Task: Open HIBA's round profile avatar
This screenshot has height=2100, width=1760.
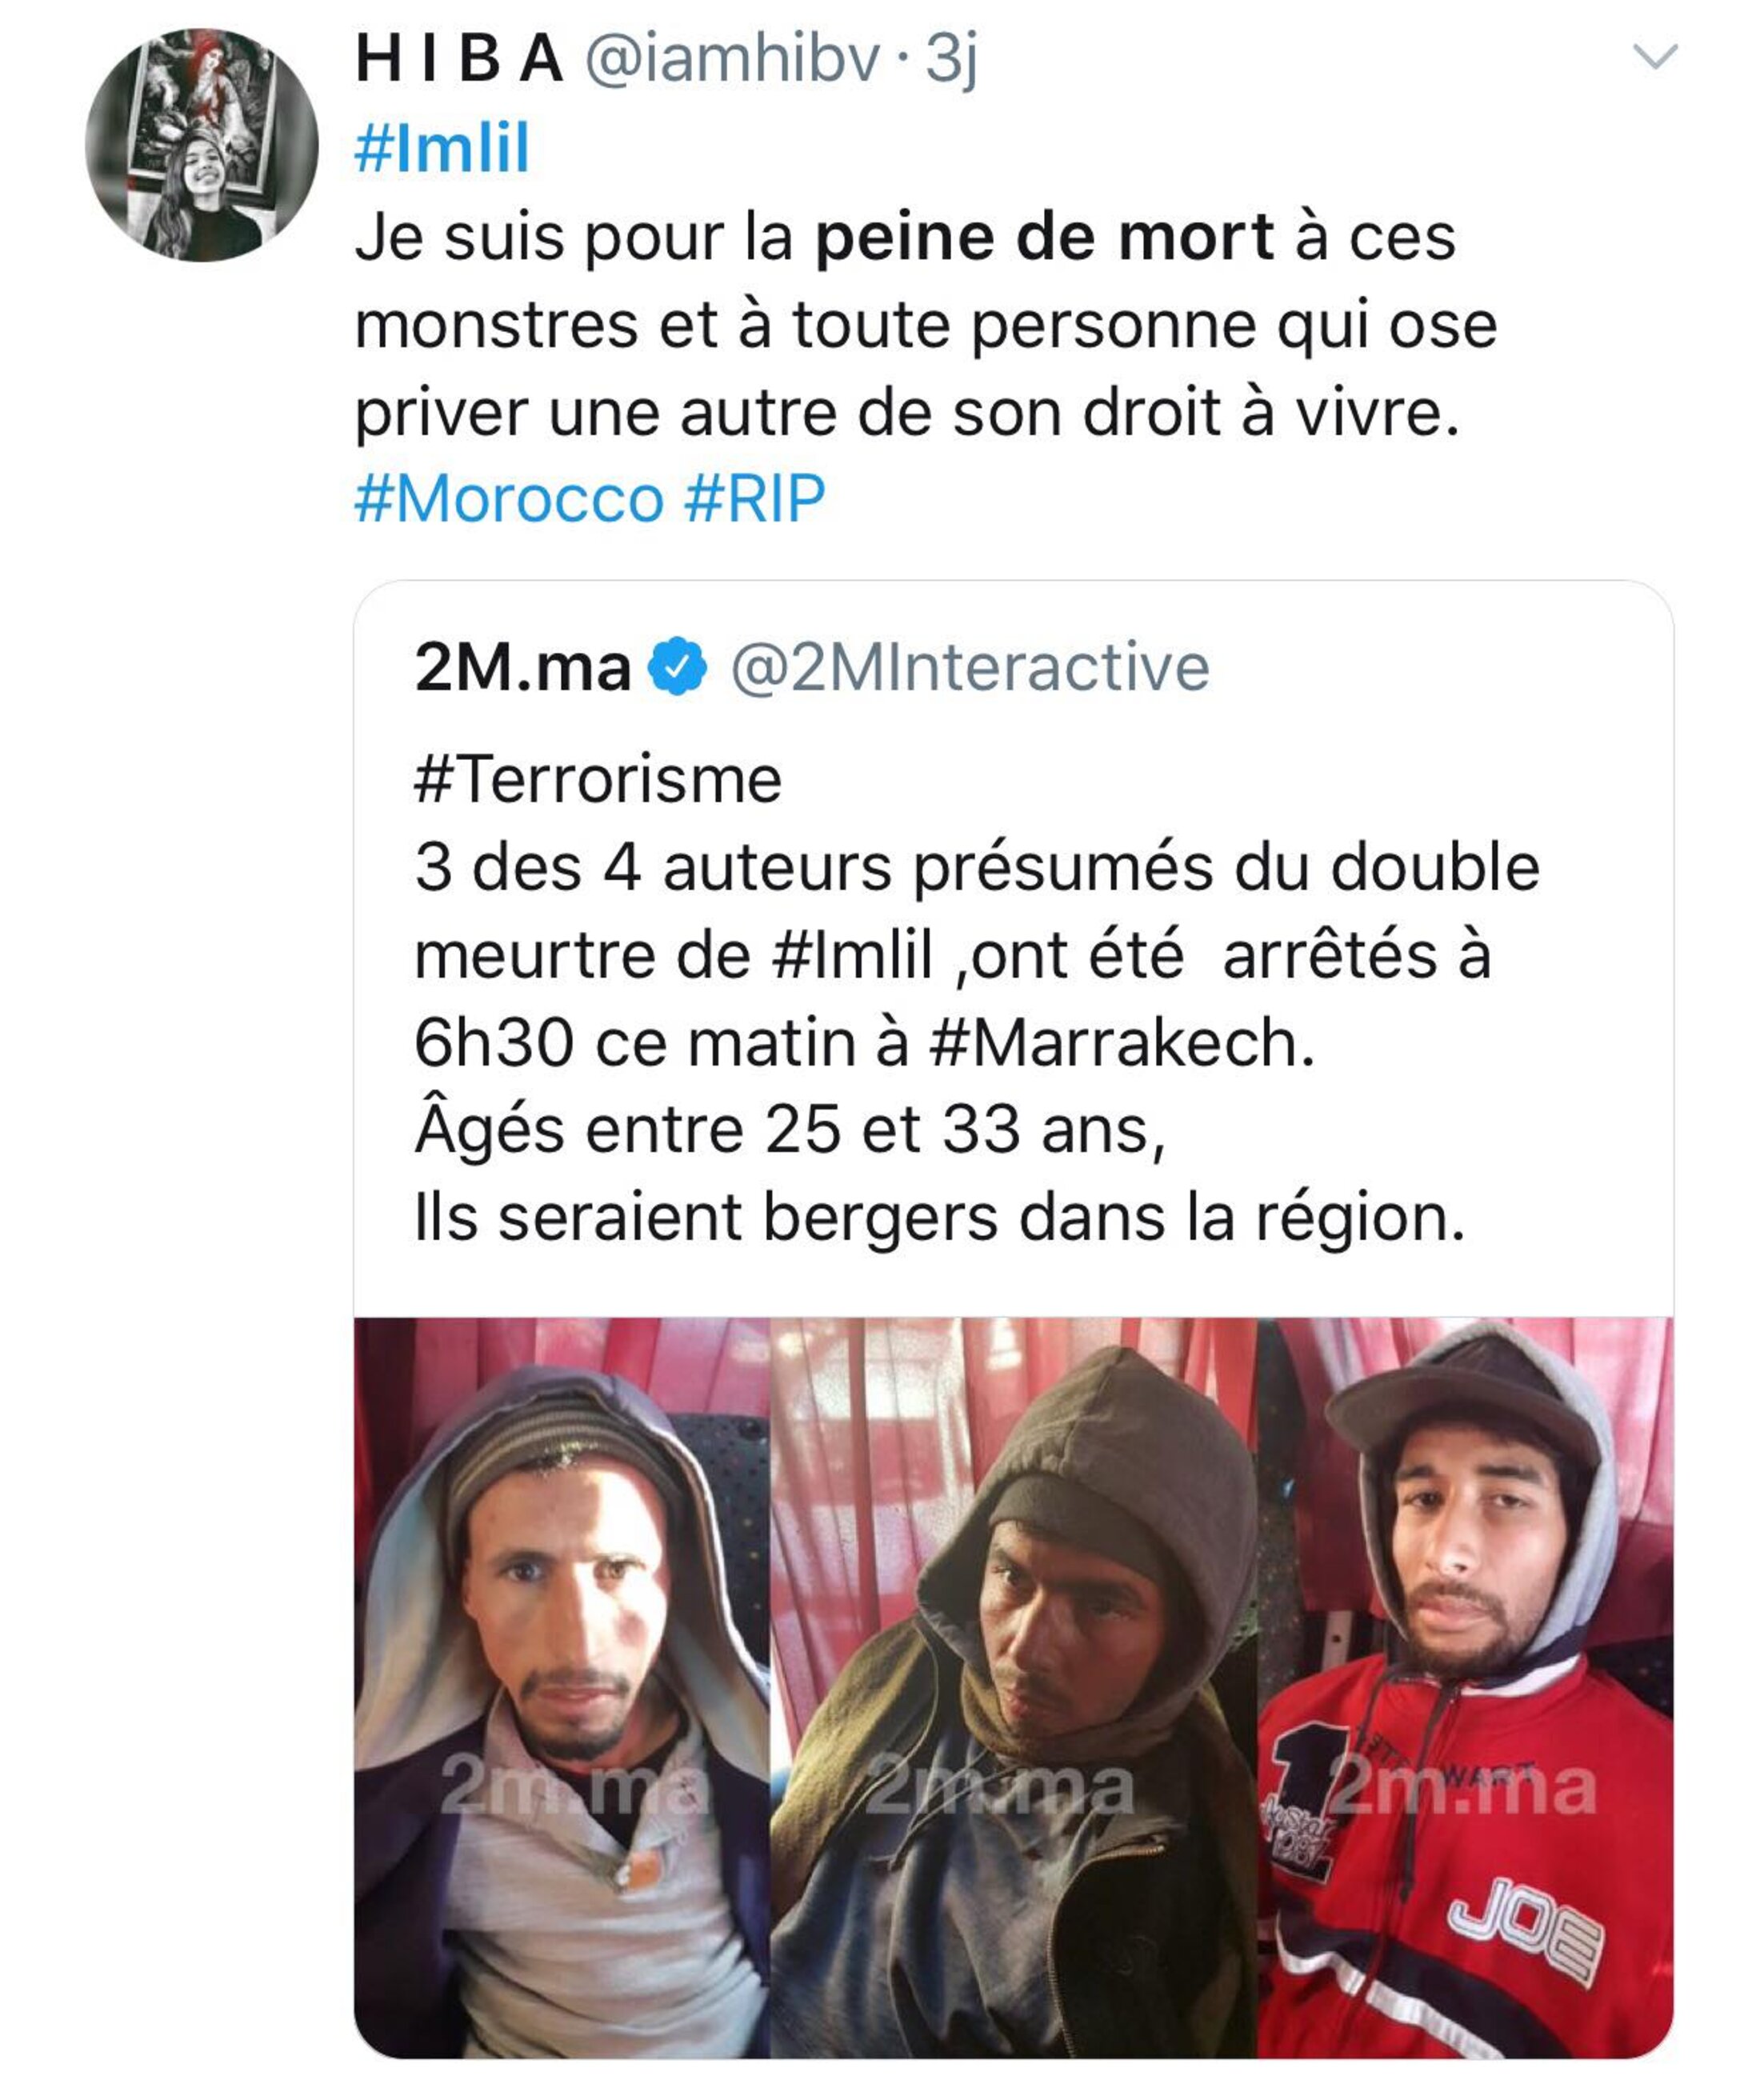Action: click(202, 145)
